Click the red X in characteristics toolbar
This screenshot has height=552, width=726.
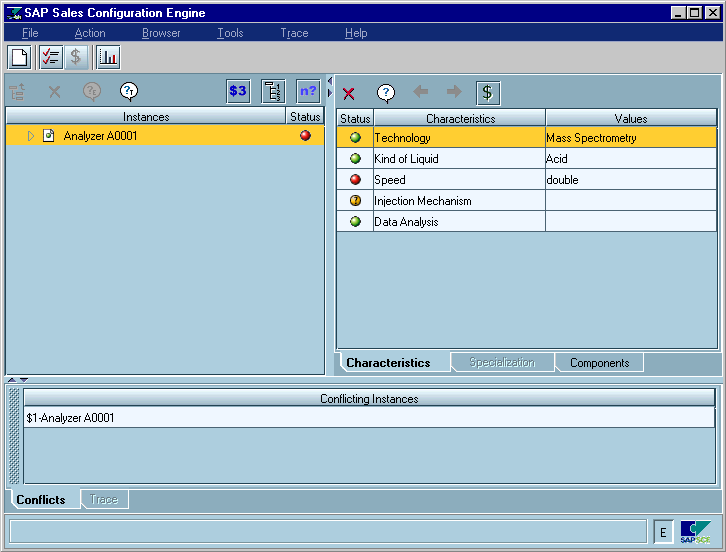pyautogui.click(x=349, y=94)
